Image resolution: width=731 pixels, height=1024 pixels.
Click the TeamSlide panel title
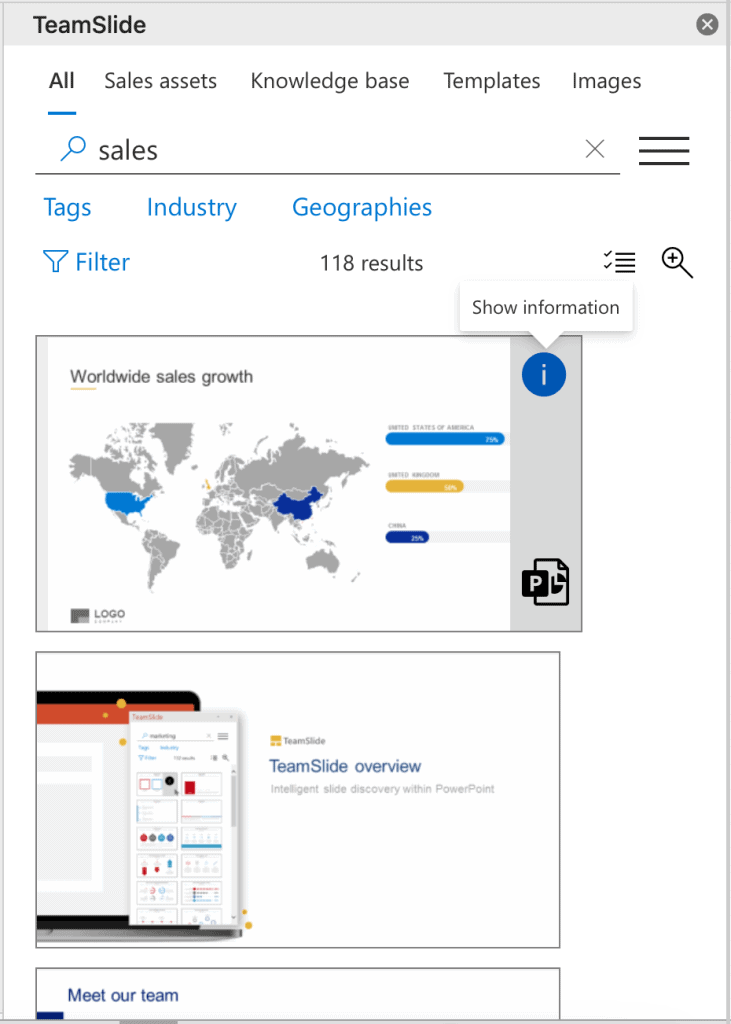pyautogui.click(x=89, y=25)
